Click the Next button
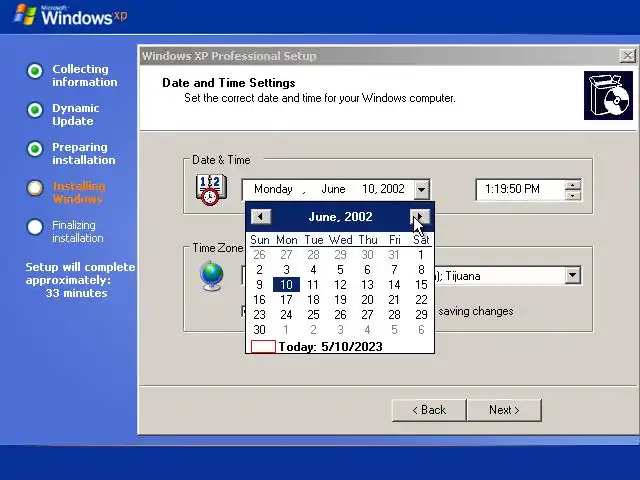Screen dimensions: 640x480 pyautogui.click(x=504, y=410)
